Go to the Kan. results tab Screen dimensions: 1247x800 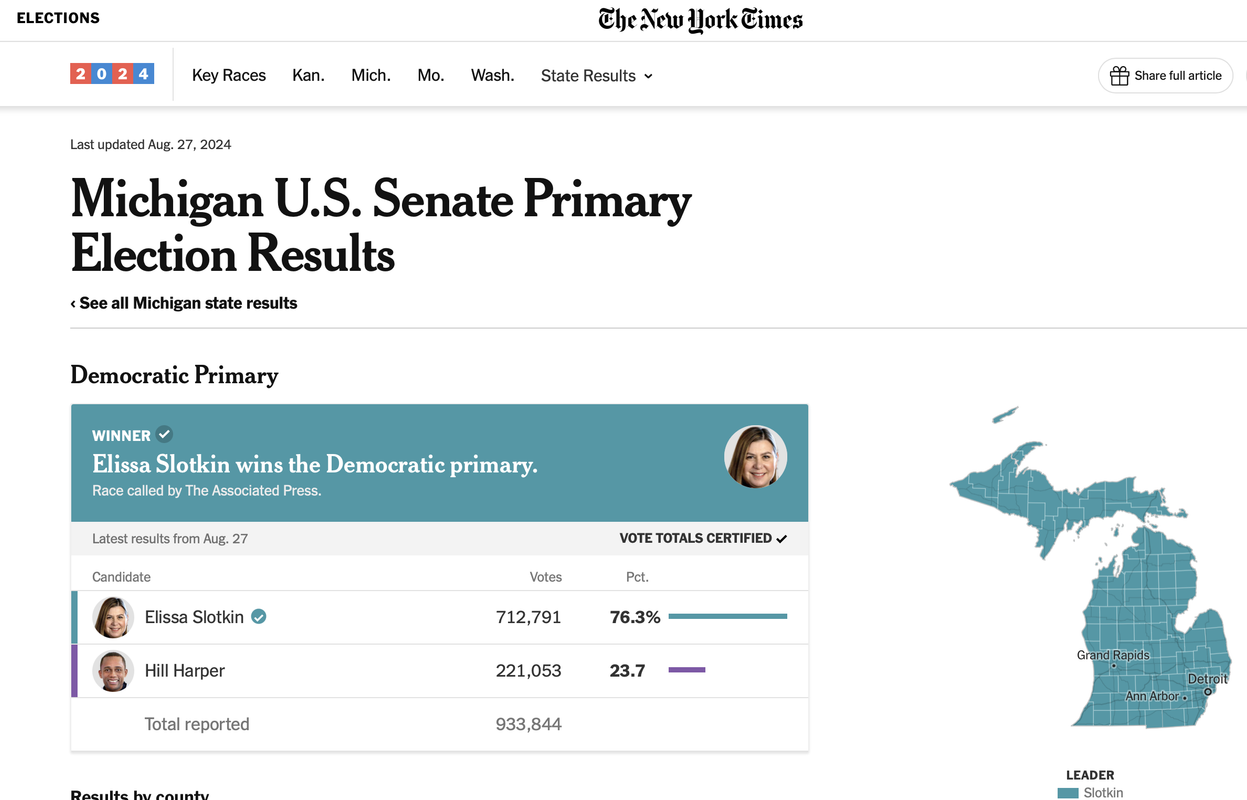[308, 76]
